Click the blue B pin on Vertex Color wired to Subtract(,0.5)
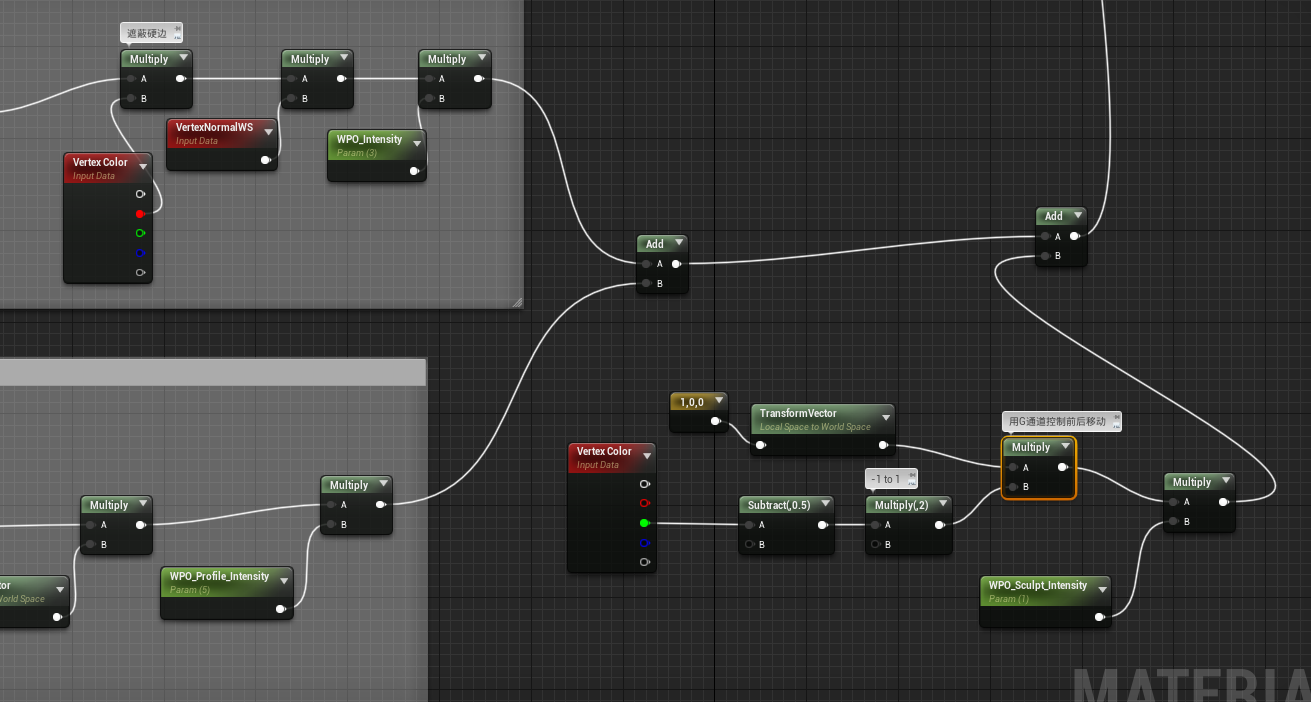This screenshot has height=702, width=1311. click(643, 543)
